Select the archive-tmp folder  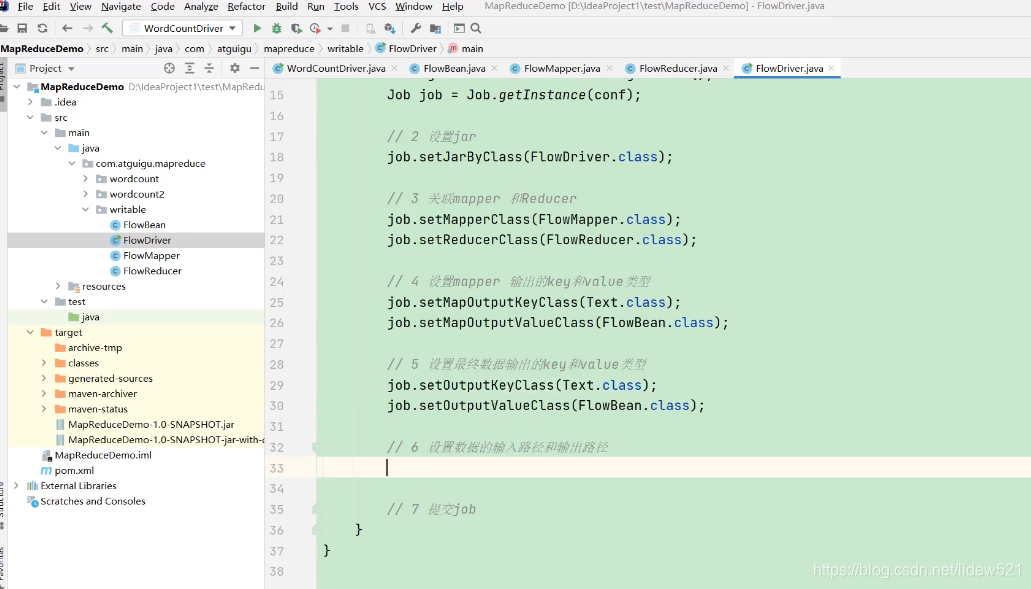tap(95, 348)
